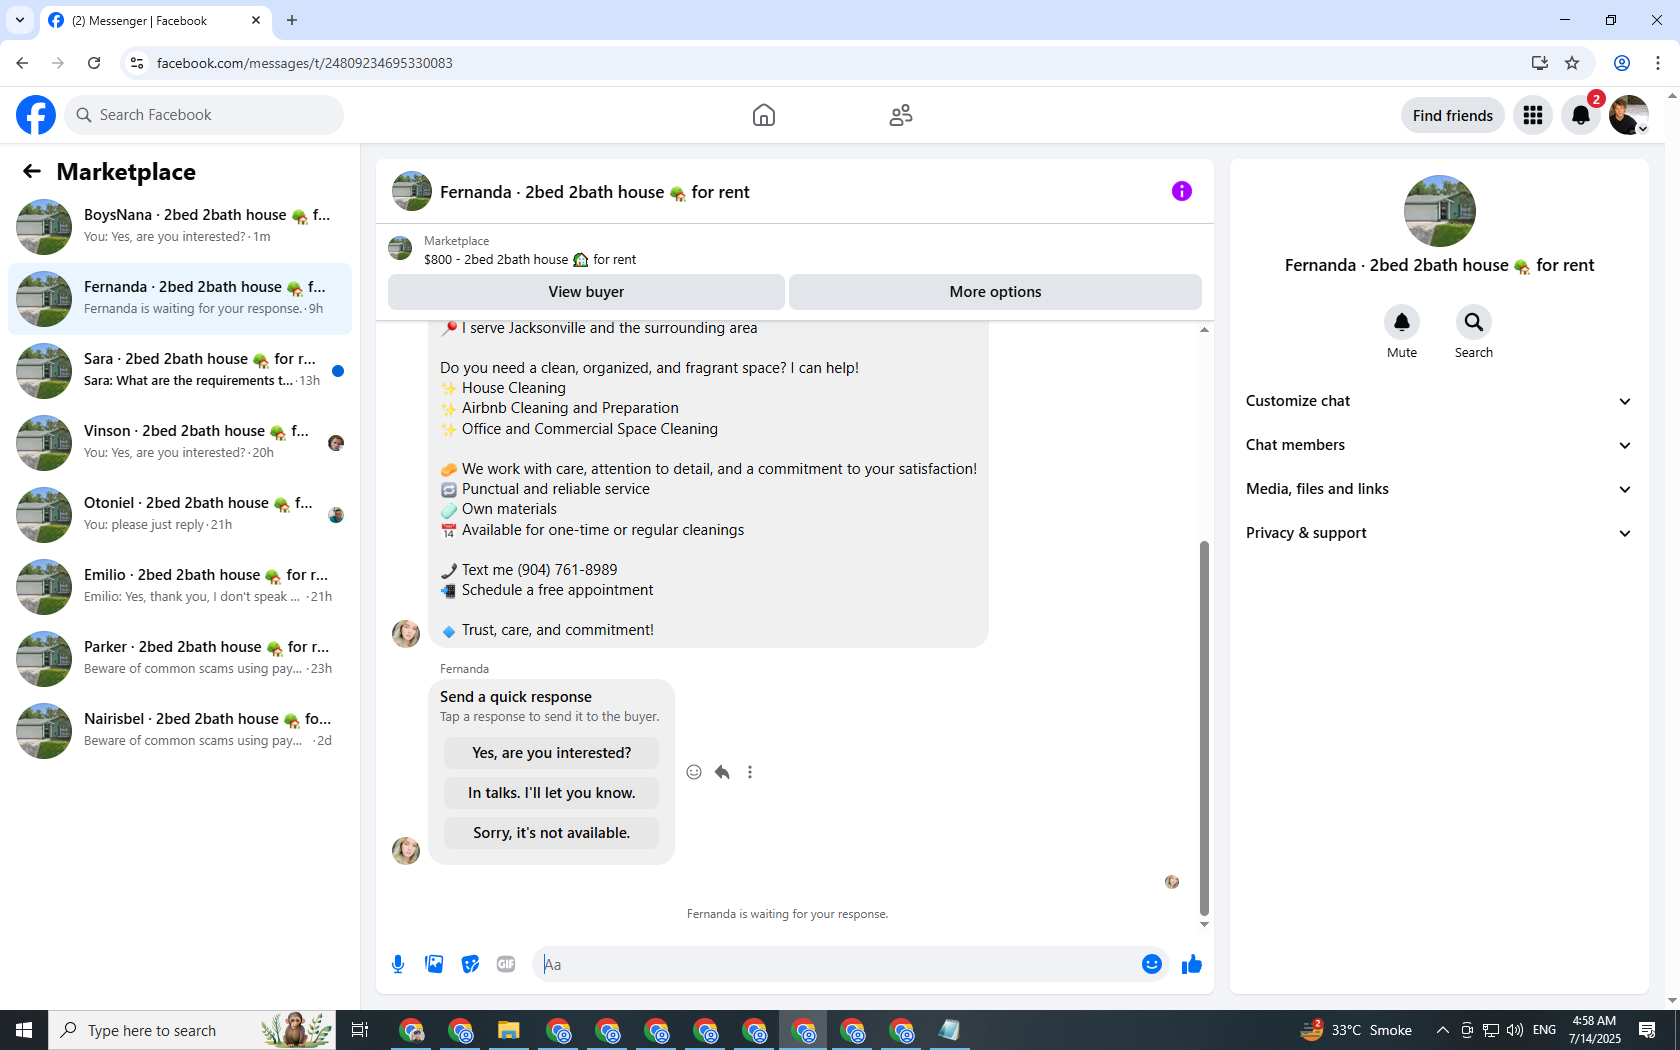Open site information icon in address bar
Viewport: 1680px width, 1050px height.
pyautogui.click(x=137, y=63)
